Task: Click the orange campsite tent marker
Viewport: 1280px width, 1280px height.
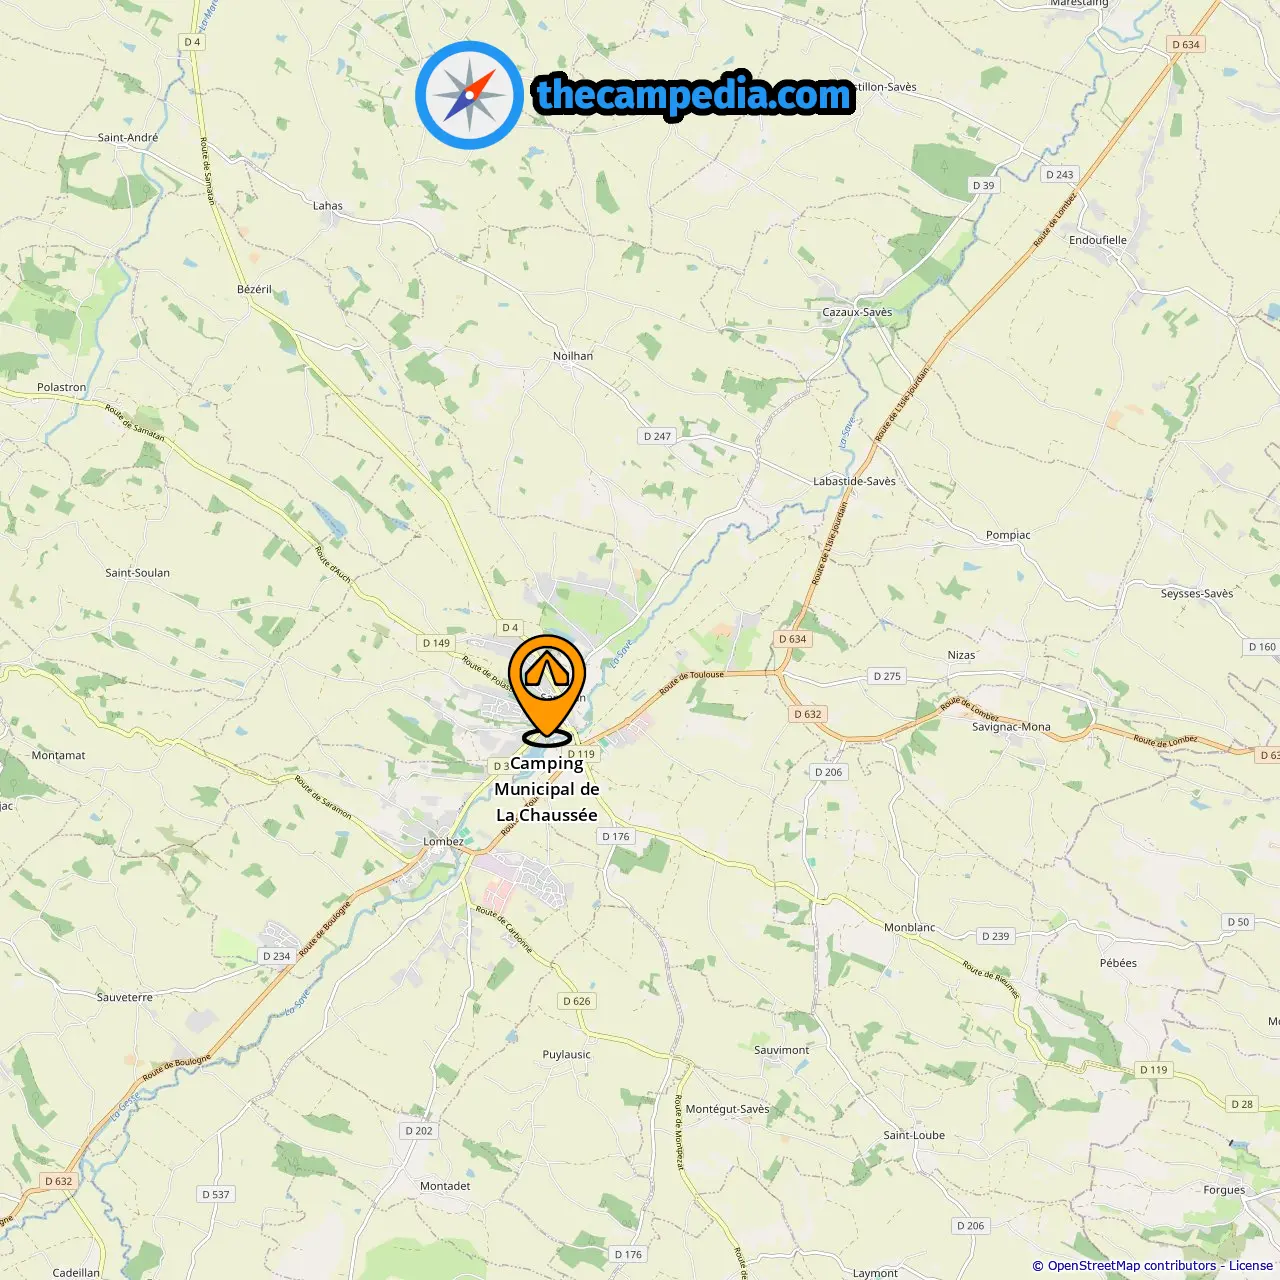Action: (x=547, y=688)
